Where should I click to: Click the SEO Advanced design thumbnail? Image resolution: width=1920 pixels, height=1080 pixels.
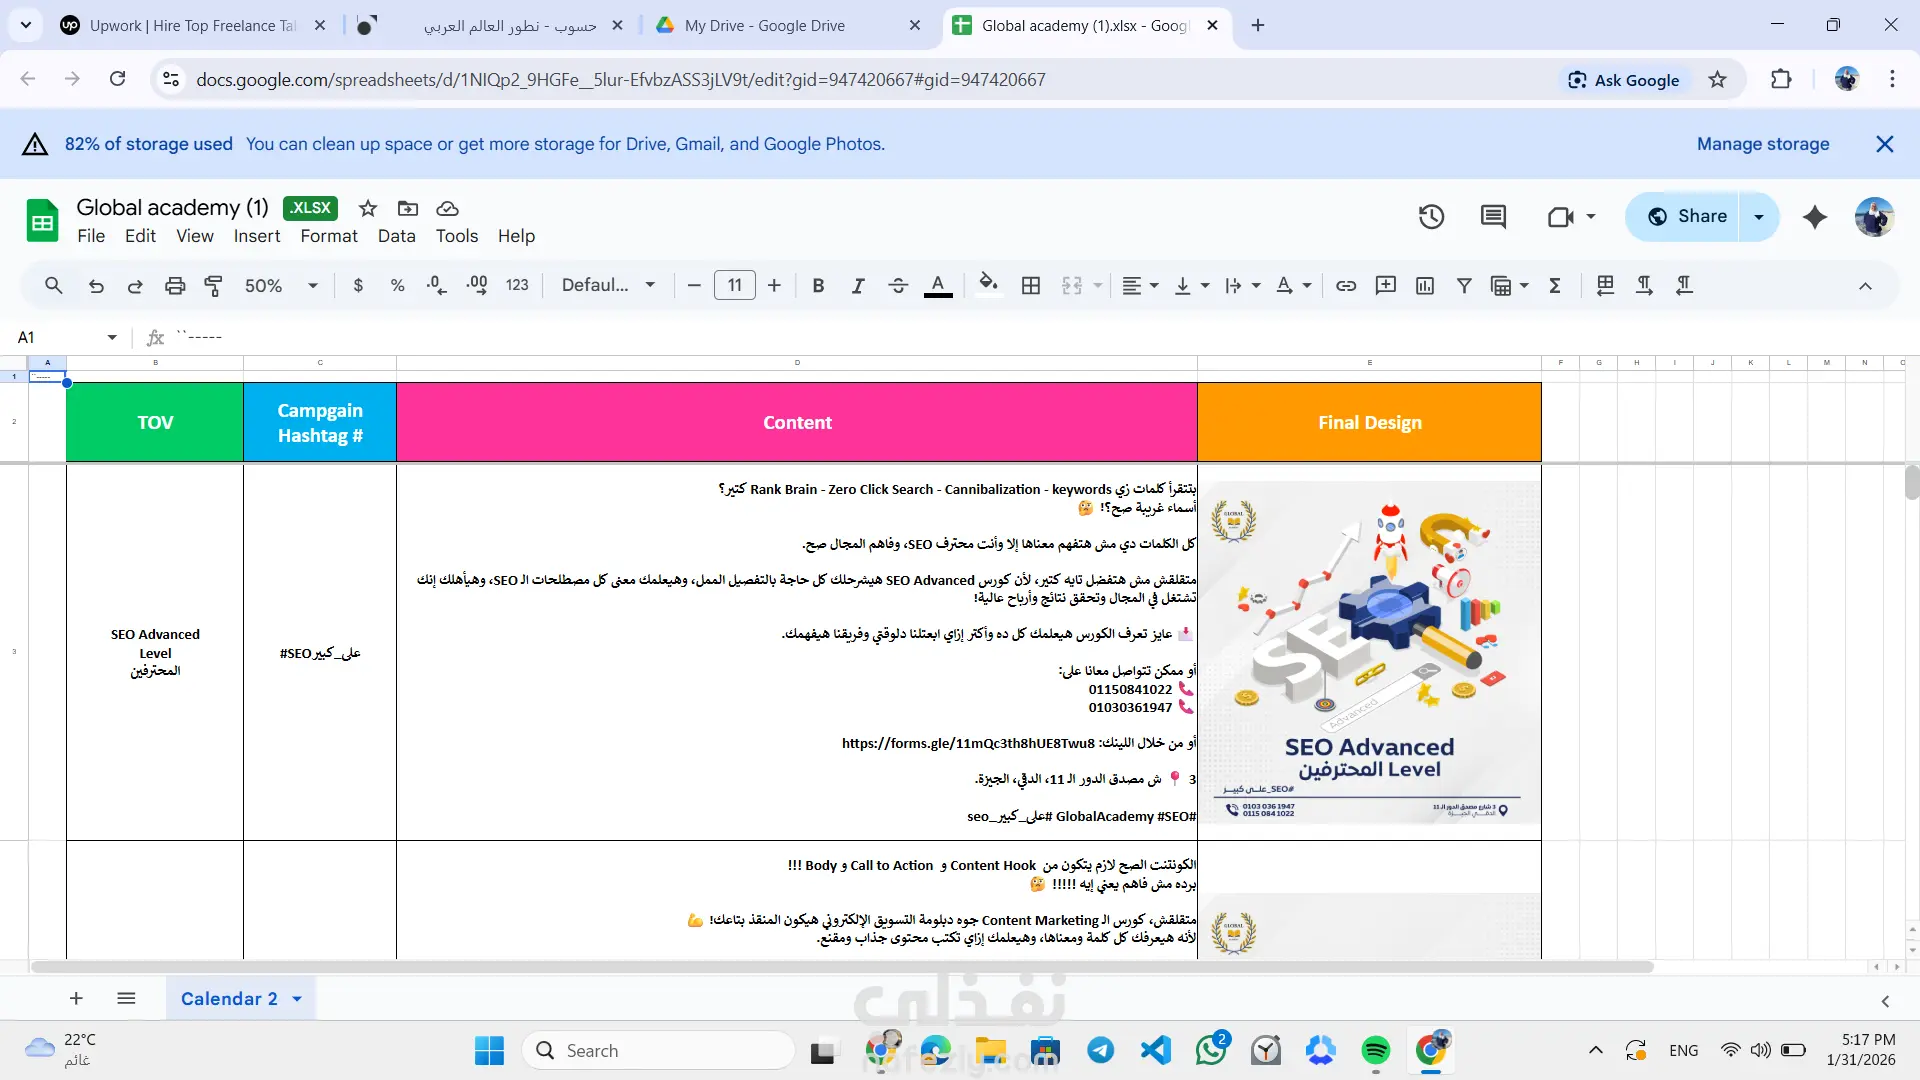(1368, 652)
